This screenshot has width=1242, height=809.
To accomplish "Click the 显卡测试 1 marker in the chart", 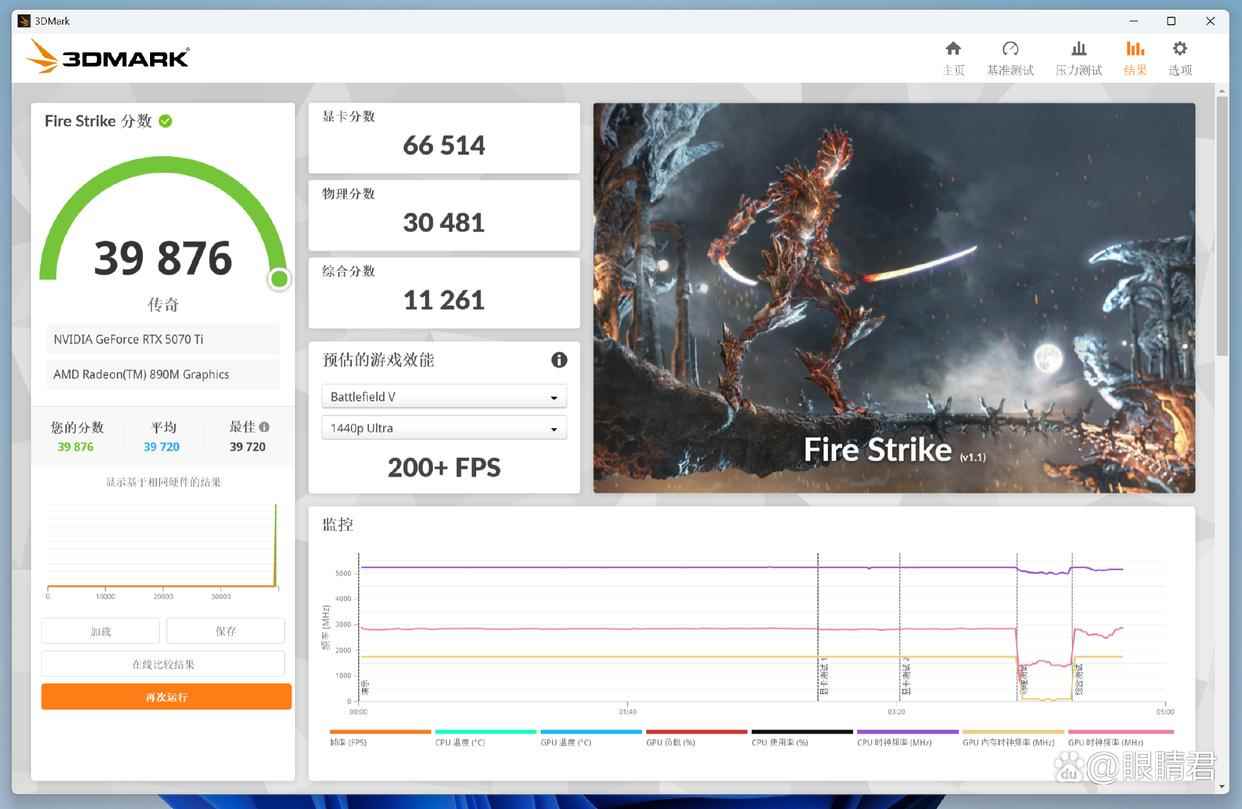I will click(x=823, y=677).
